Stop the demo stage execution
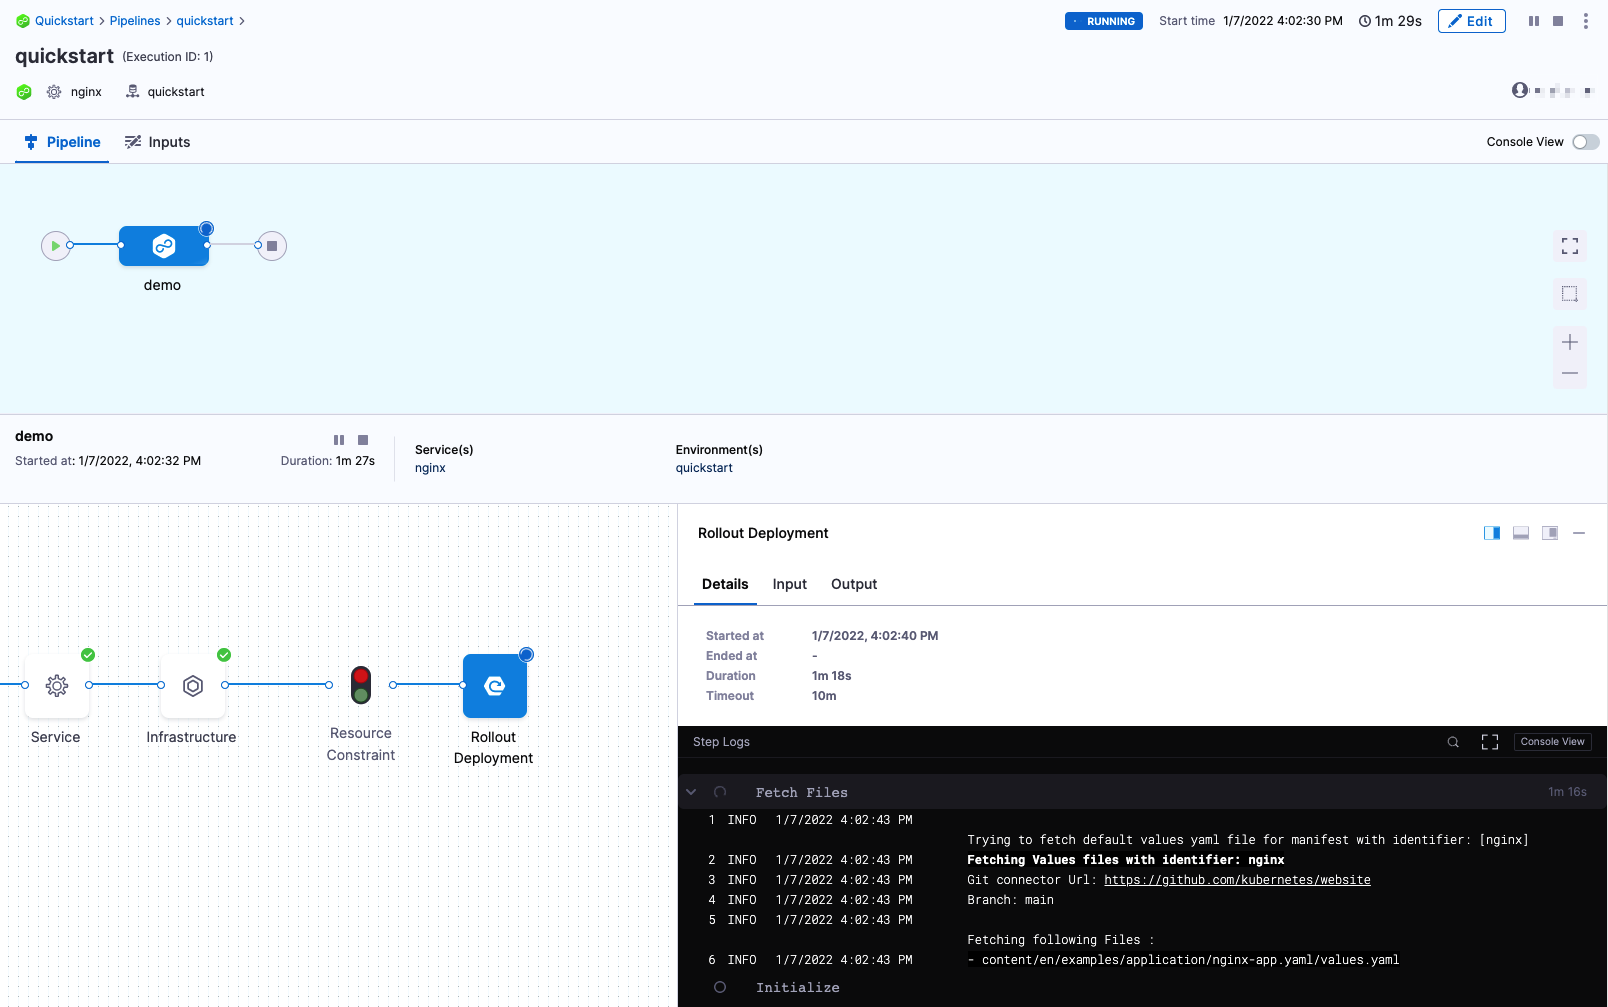Screen dimensions: 1608x1007 363,440
